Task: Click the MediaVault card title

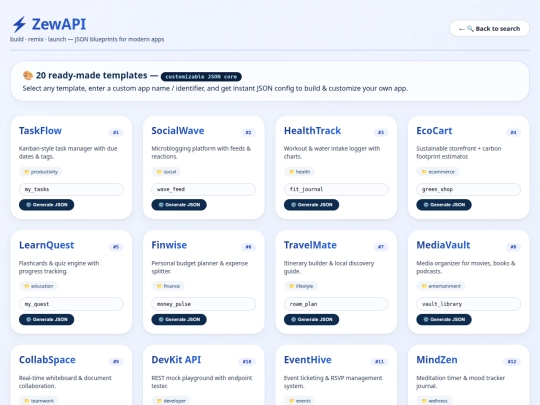Action: pyautogui.click(x=443, y=245)
